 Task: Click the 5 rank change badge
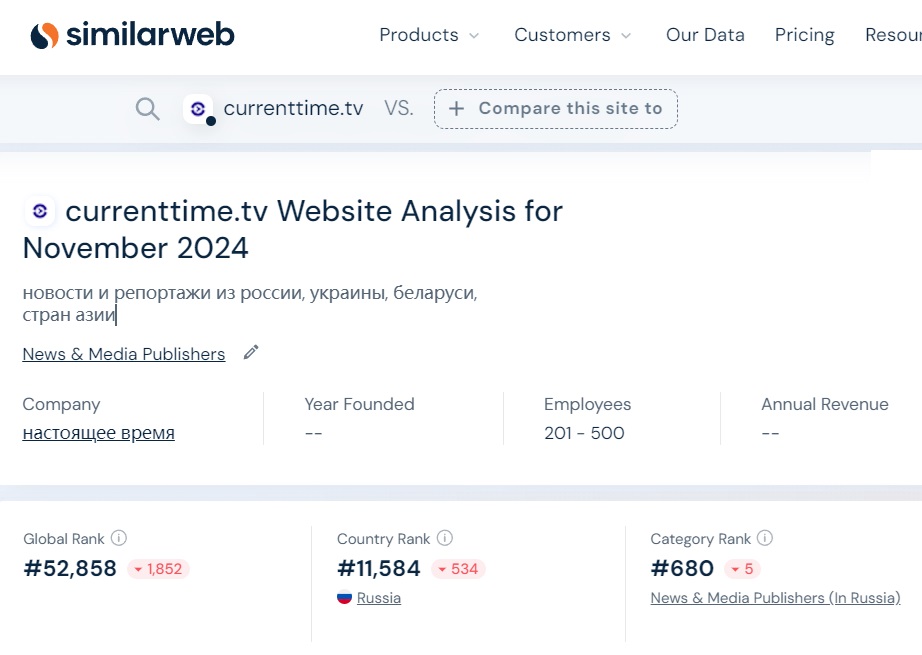[x=743, y=569]
